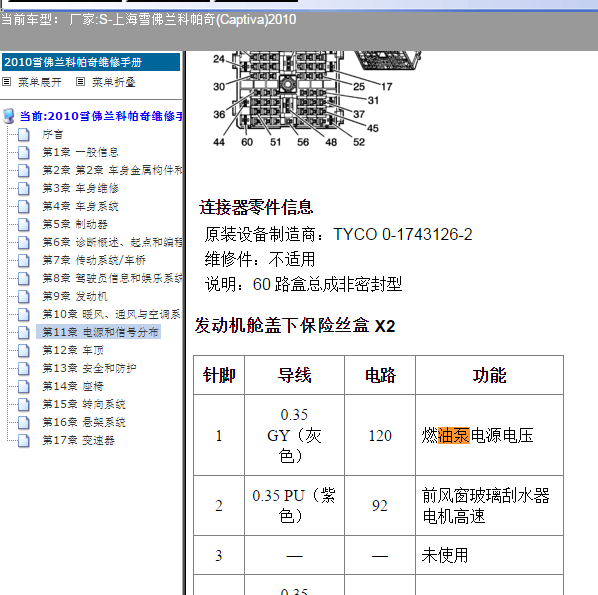The width and height of the screenshot is (598, 595).
Task: Click the 菜单折叠 collapse-all icon
Action: pyautogui.click(x=80, y=82)
